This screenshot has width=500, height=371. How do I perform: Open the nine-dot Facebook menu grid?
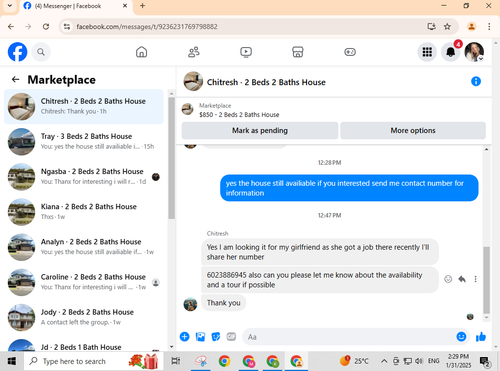[x=427, y=52]
